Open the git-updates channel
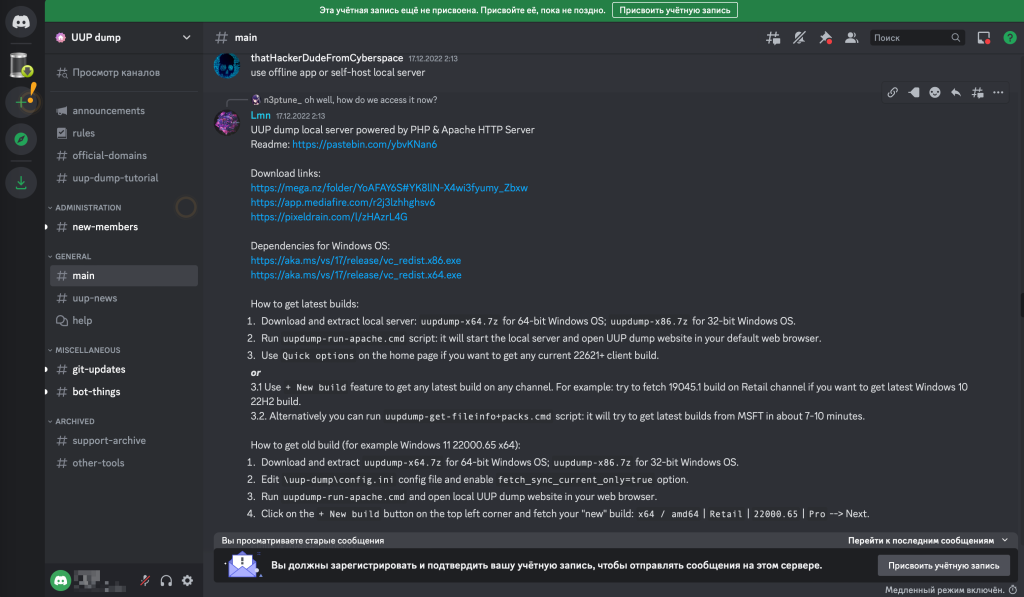Viewport: 1024px width, 597px height. pyautogui.click(x=123, y=369)
